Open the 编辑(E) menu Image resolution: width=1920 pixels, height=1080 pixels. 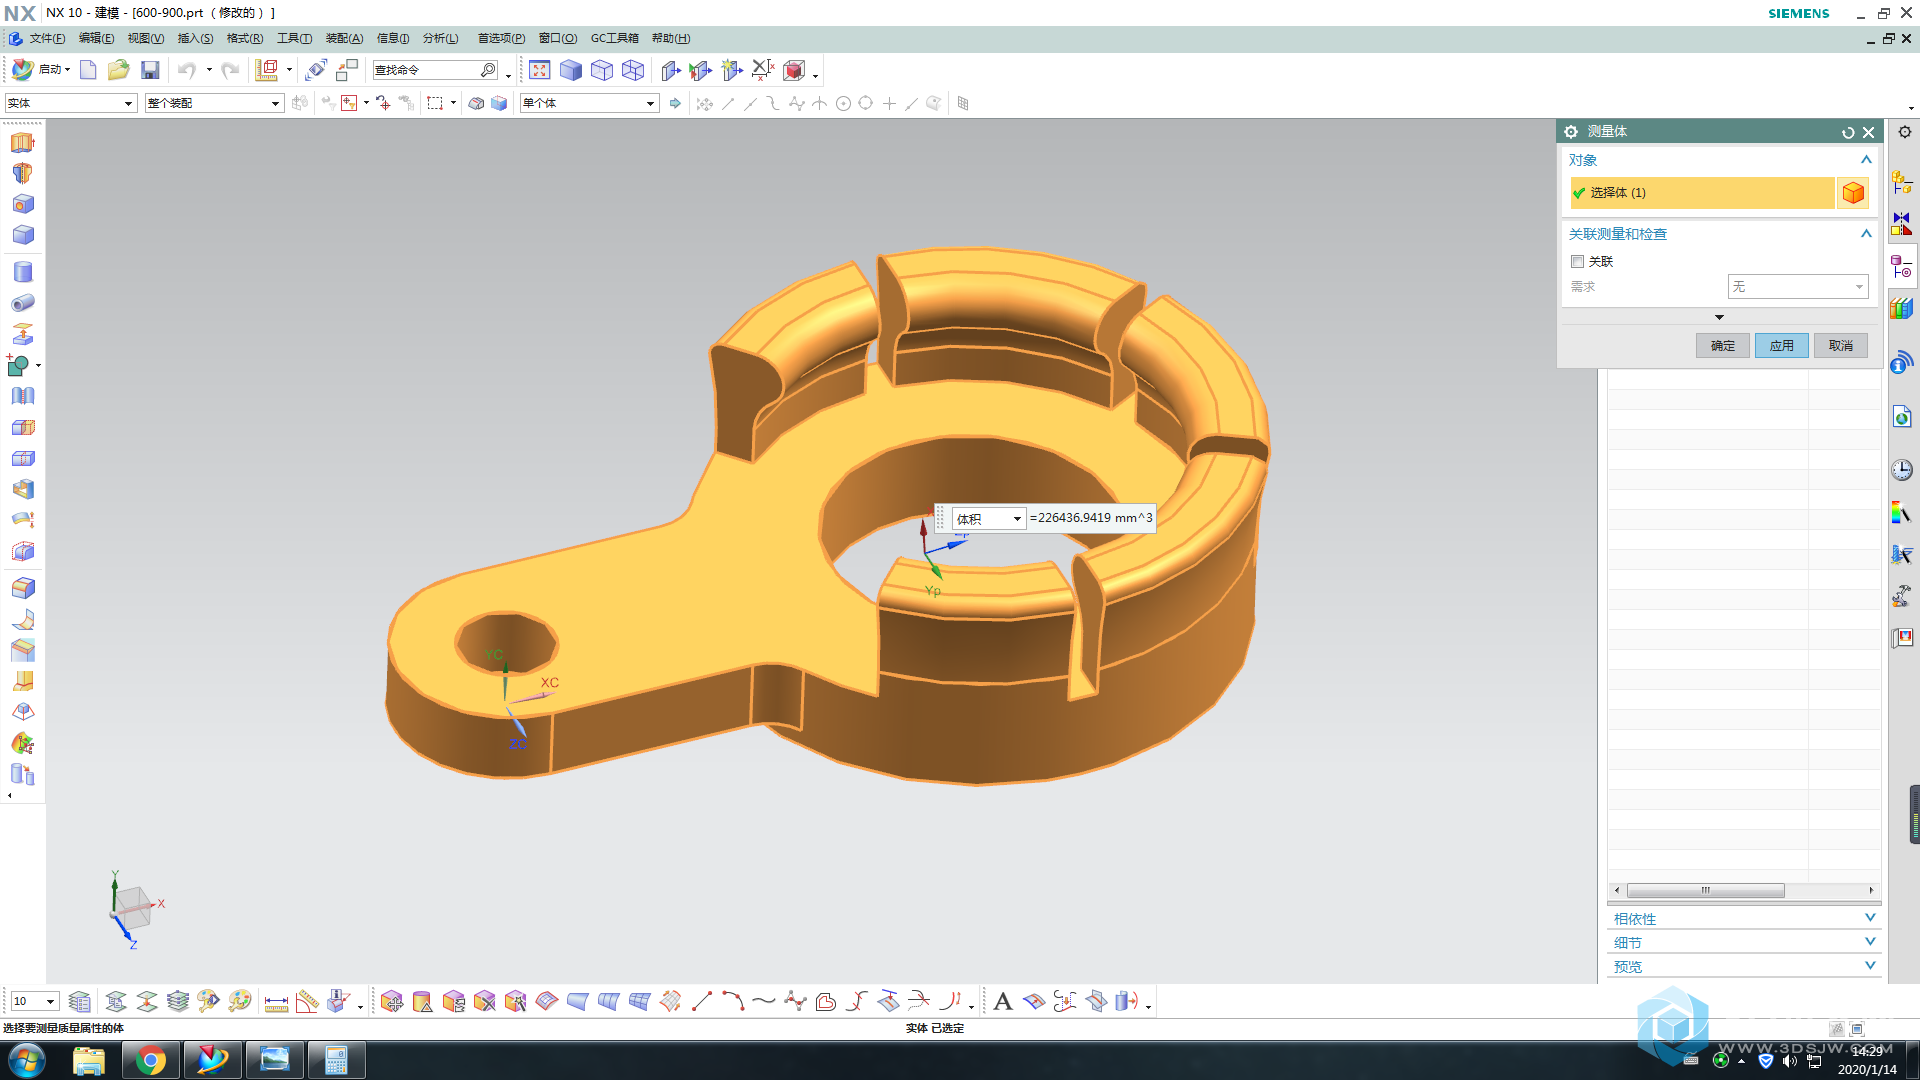point(96,38)
